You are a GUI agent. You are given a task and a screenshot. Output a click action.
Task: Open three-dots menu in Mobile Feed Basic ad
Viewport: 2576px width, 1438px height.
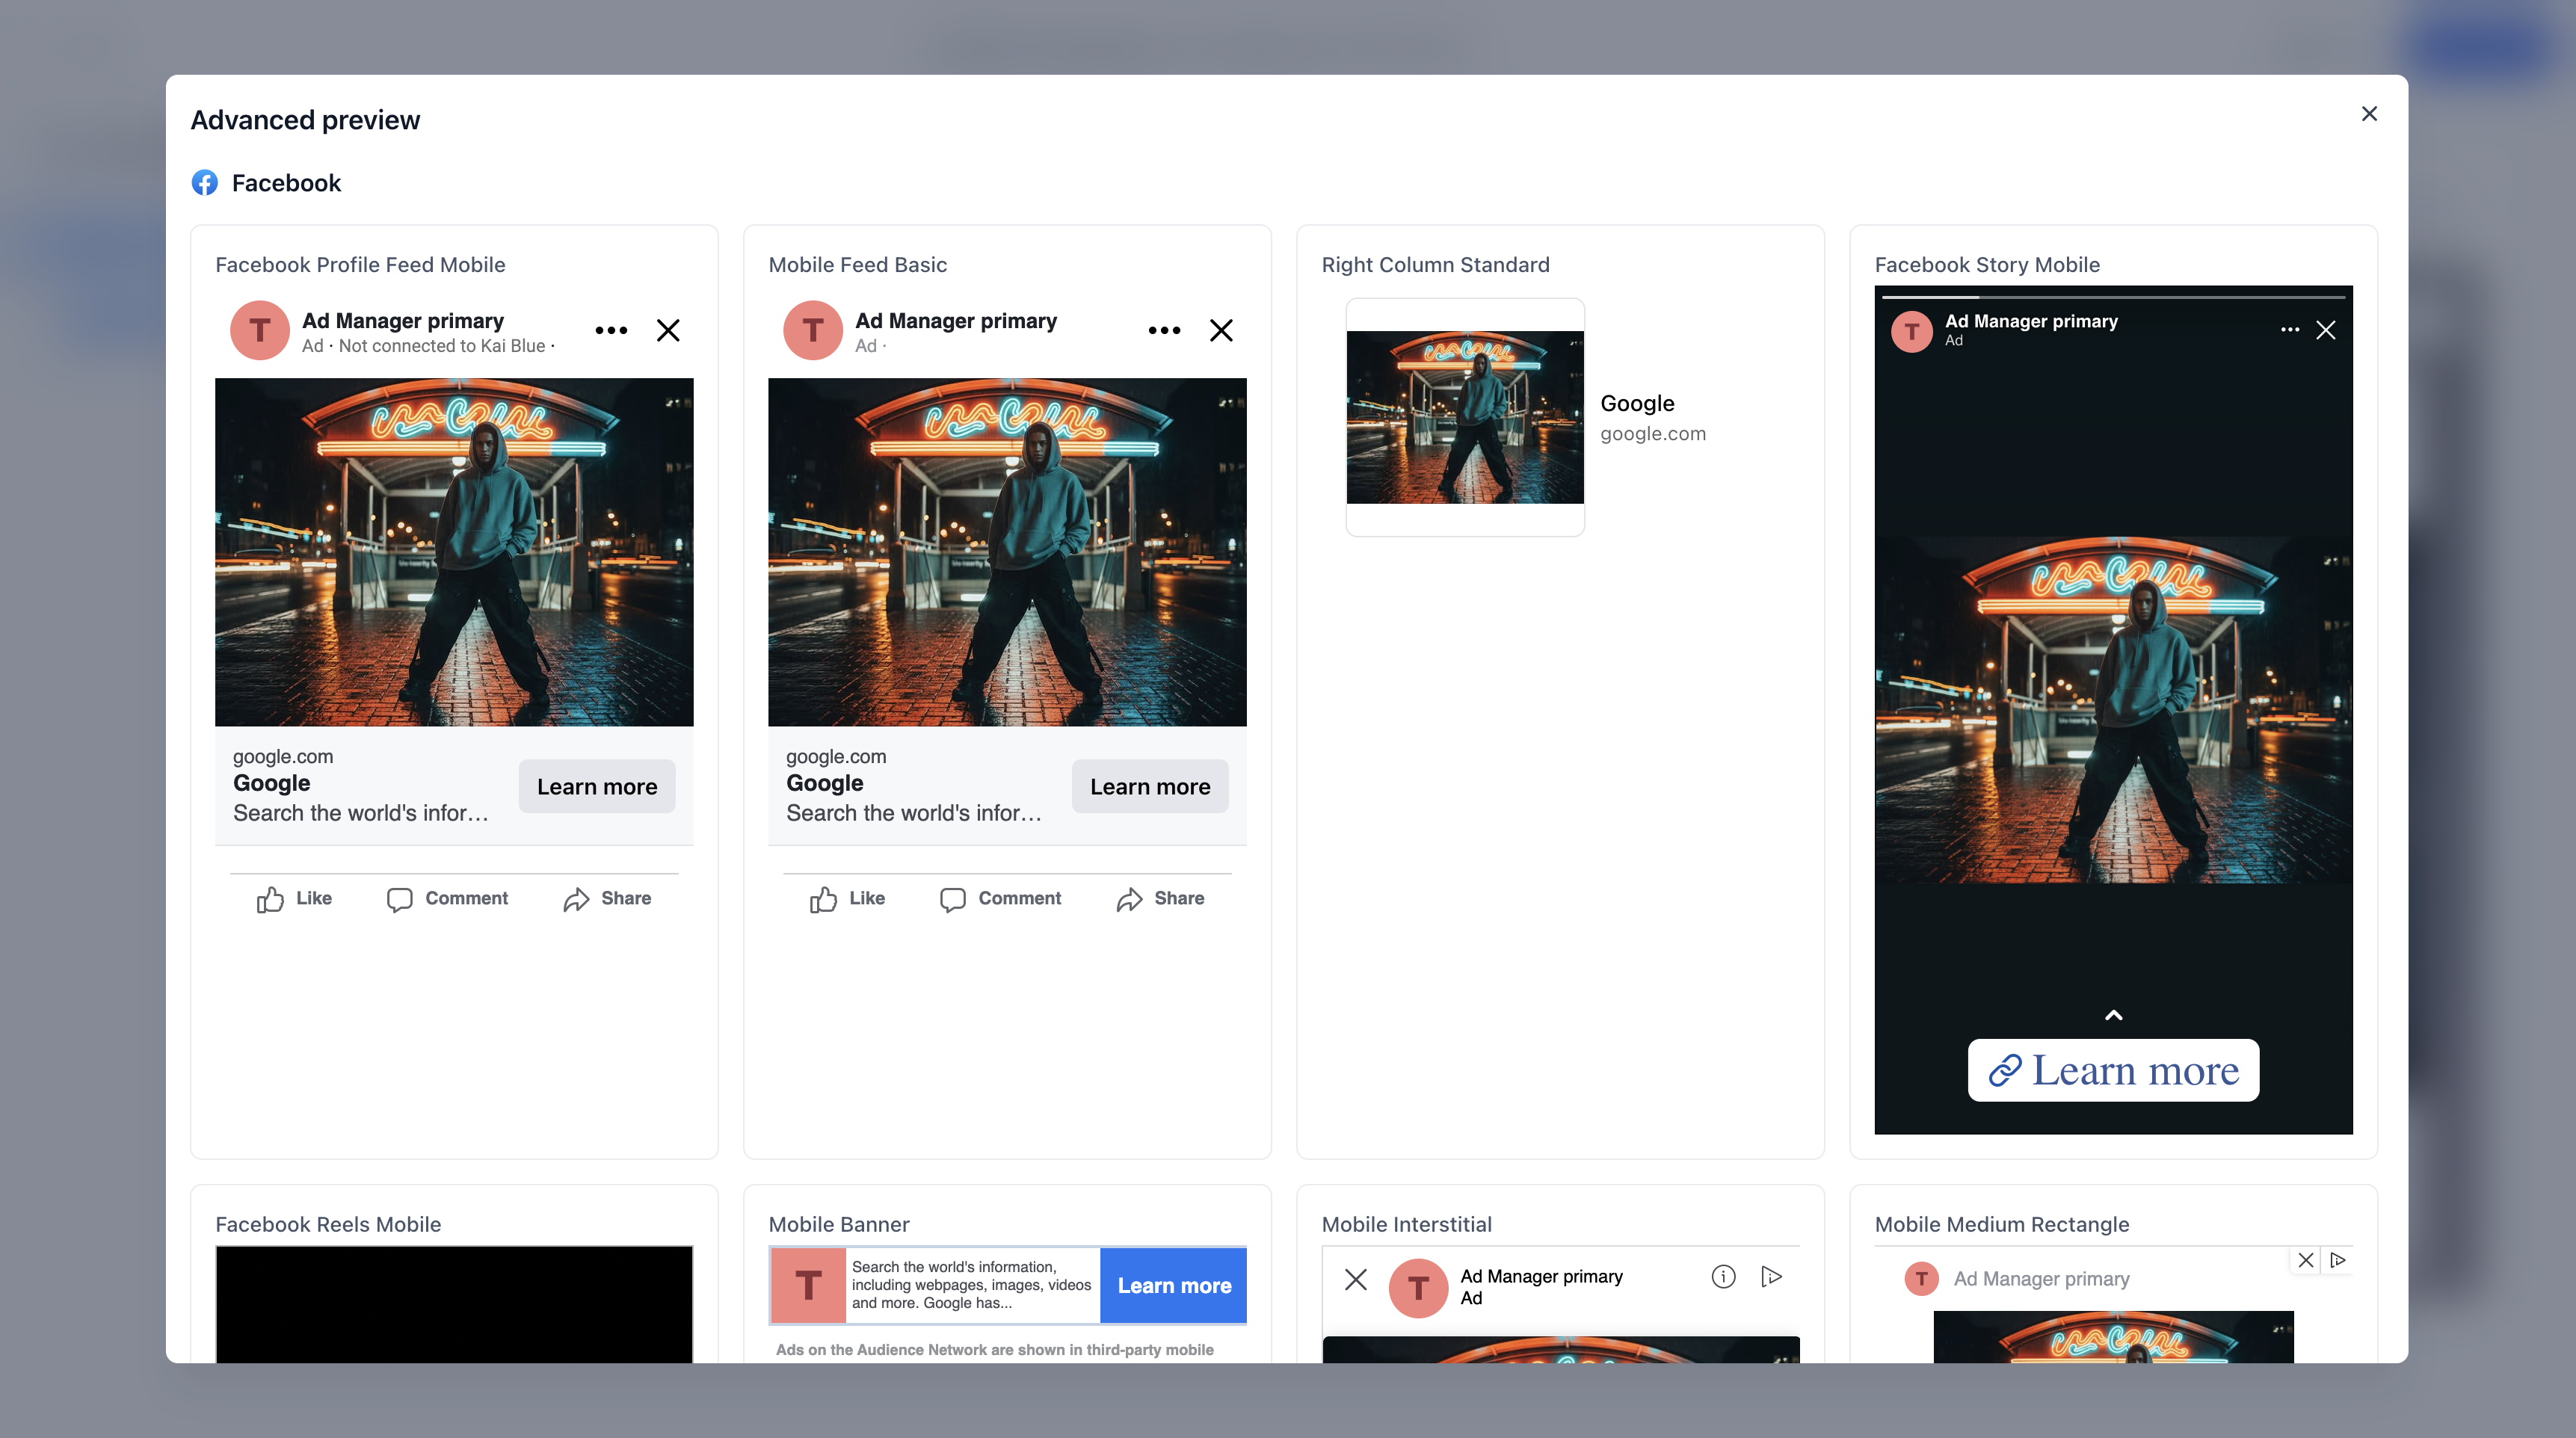pos(1164,330)
